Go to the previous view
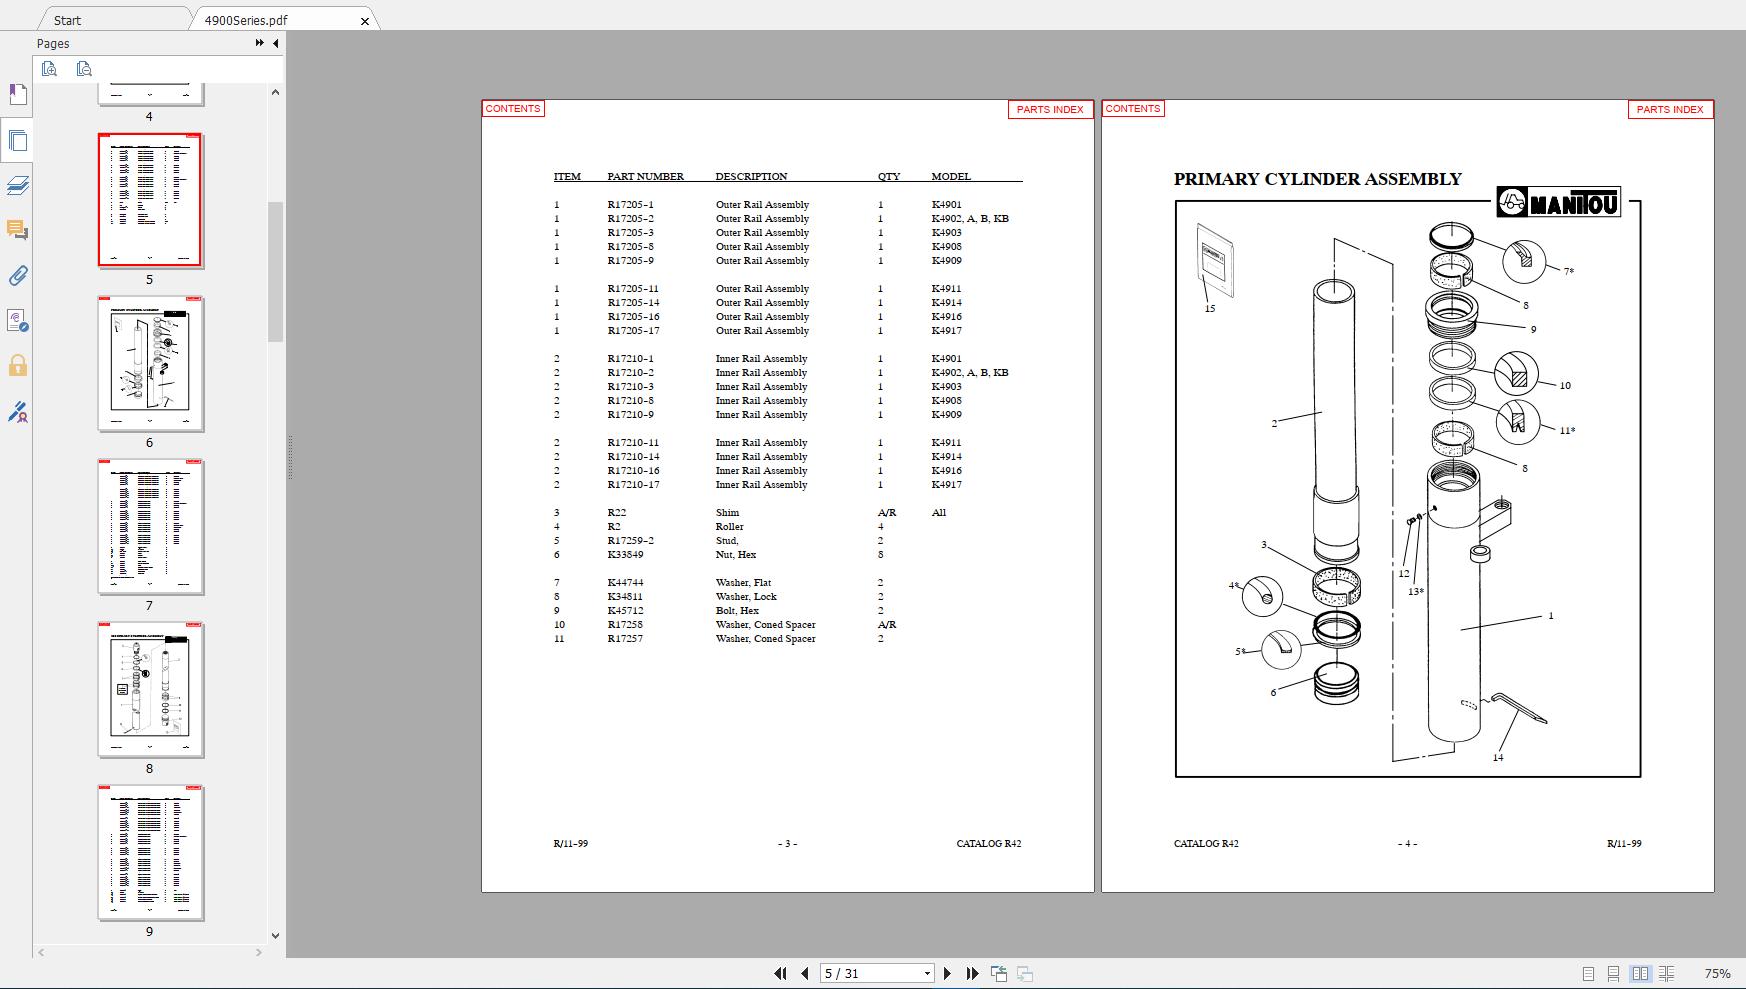Screen dimensions: 1746x989 (998, 973)
